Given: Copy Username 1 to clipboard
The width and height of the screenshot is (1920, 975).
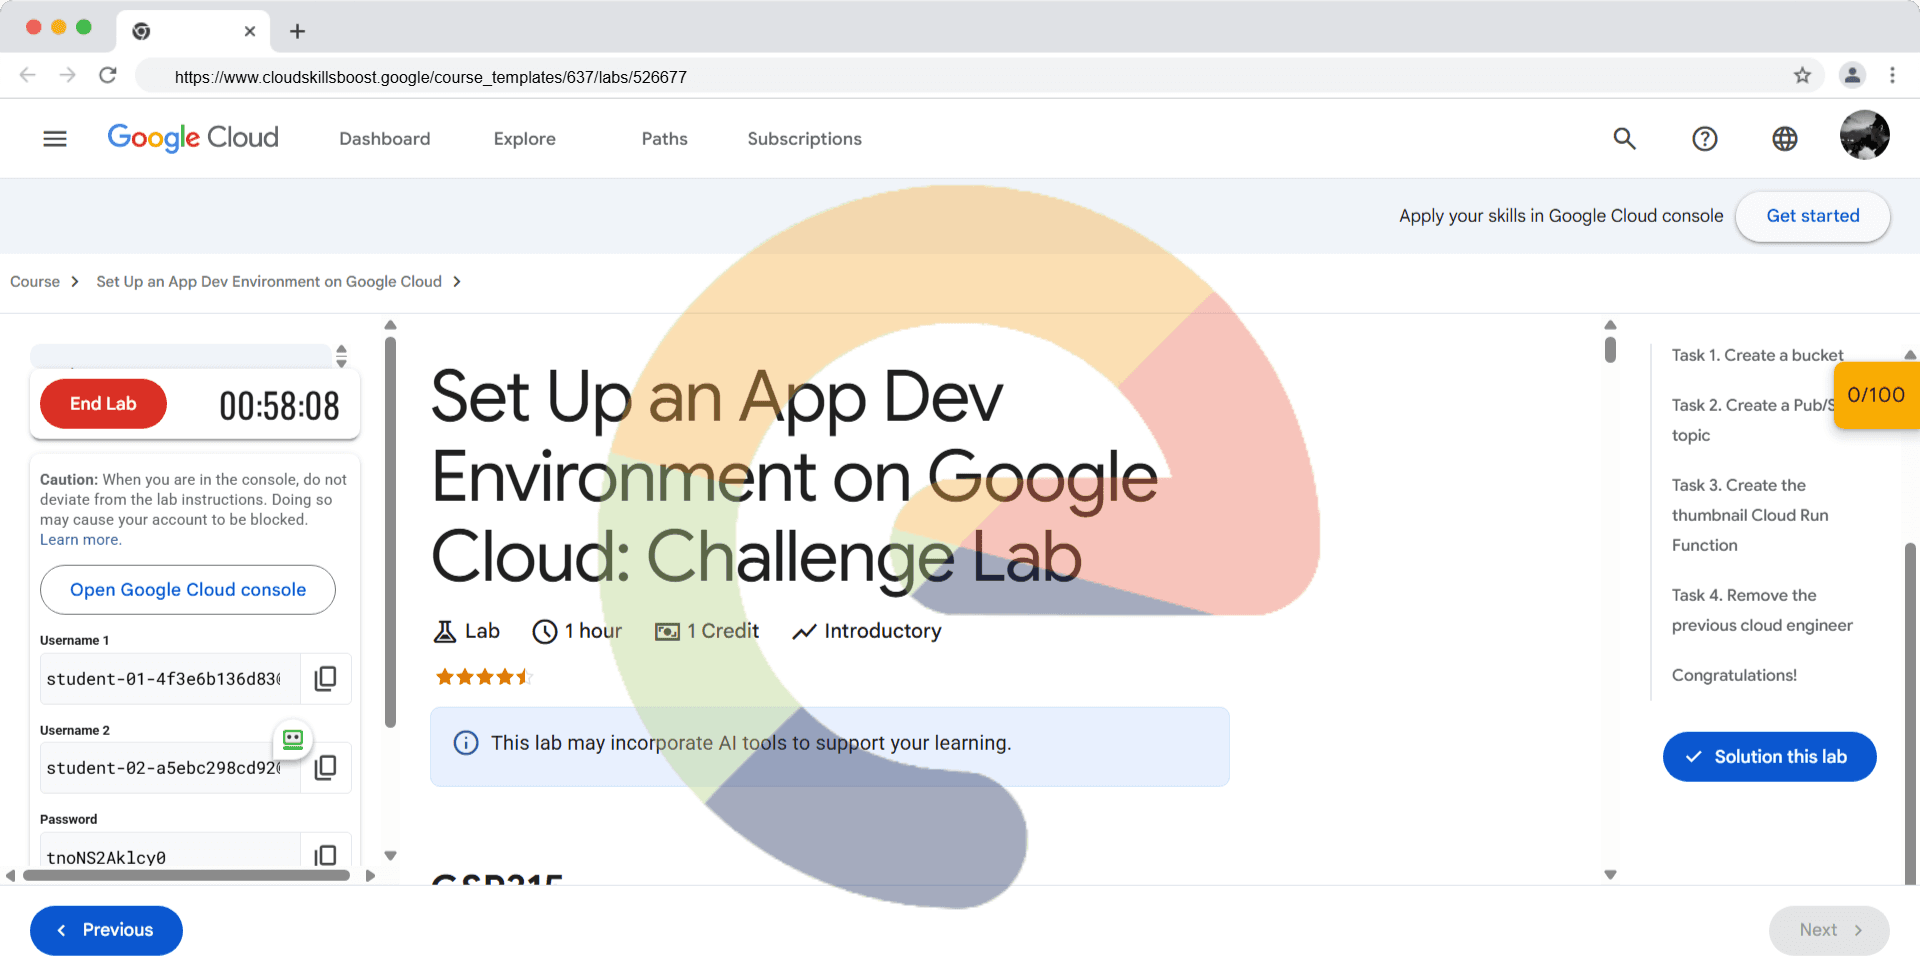Looking at the screenshot, I should (x=325, y=679).
